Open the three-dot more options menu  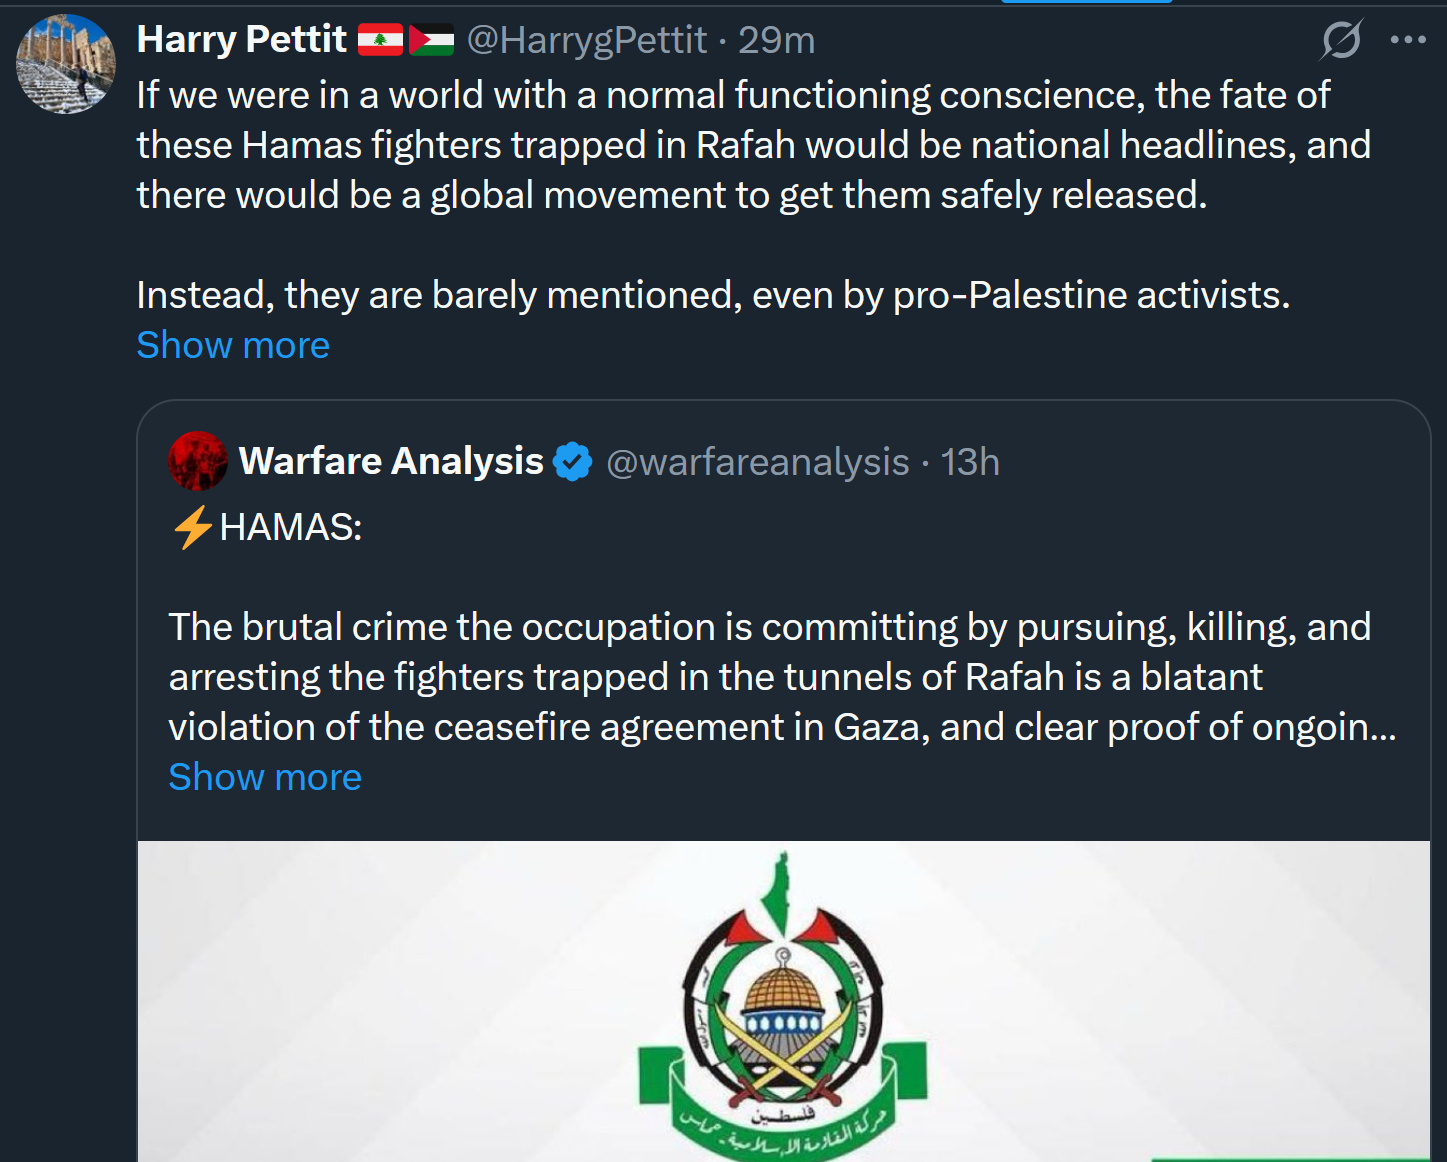pyautogui.click(x=1408, y=40)
